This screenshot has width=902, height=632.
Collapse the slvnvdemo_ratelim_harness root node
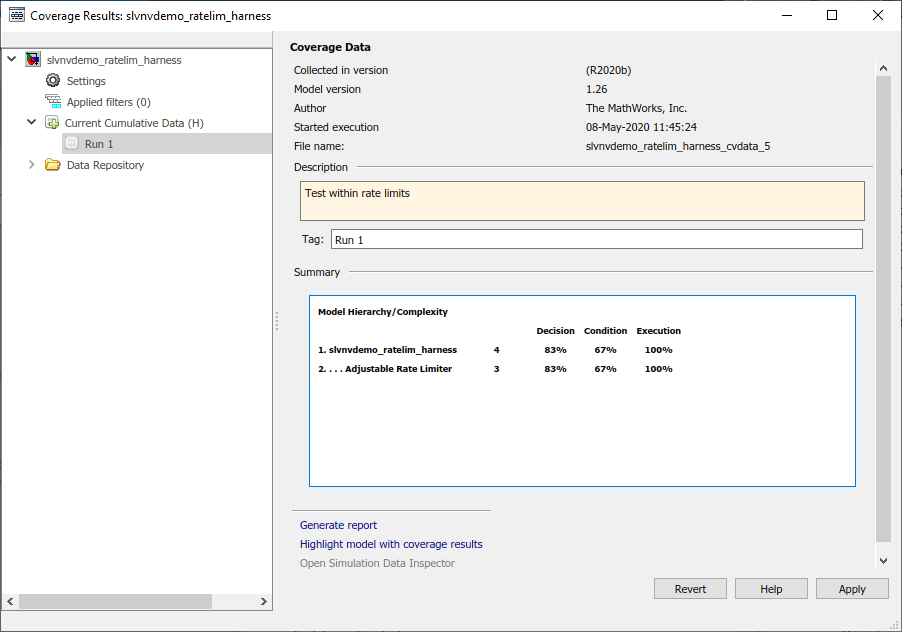[12, 60]
